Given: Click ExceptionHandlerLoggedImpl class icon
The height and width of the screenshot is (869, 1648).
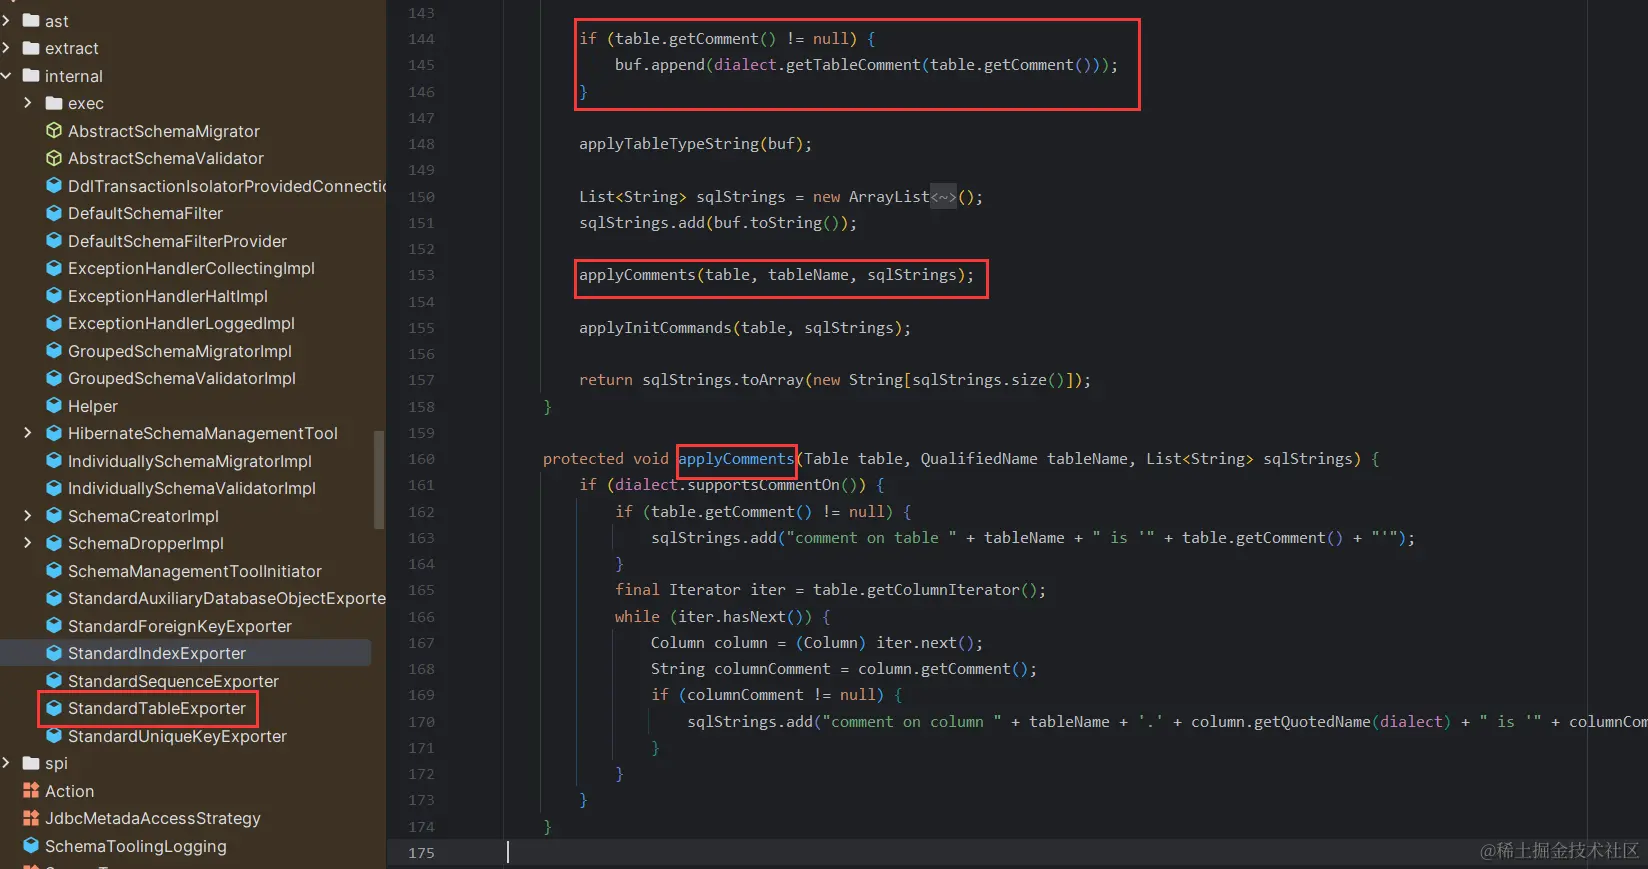Looking at the screenshot, I should pyautogui.click(x=54, y=323).
